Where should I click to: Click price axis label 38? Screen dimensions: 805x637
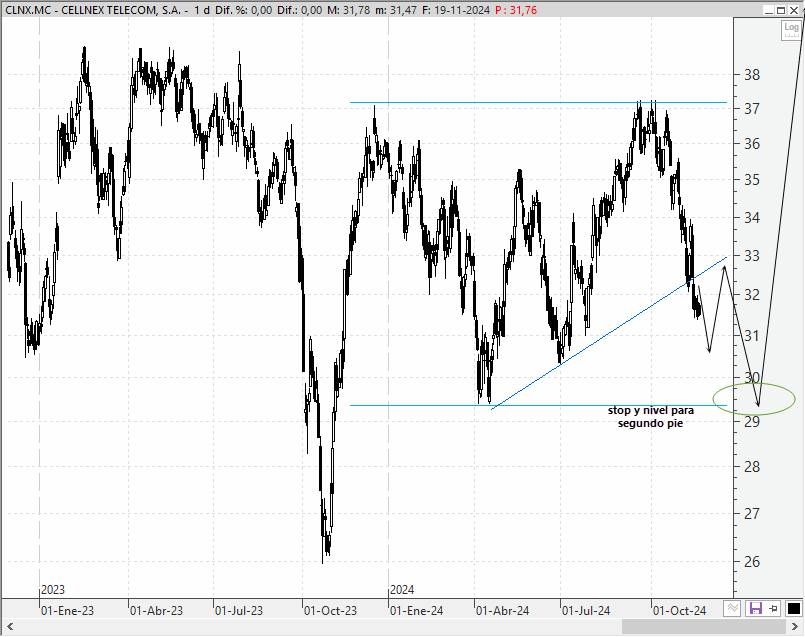(x=752, y=75)
